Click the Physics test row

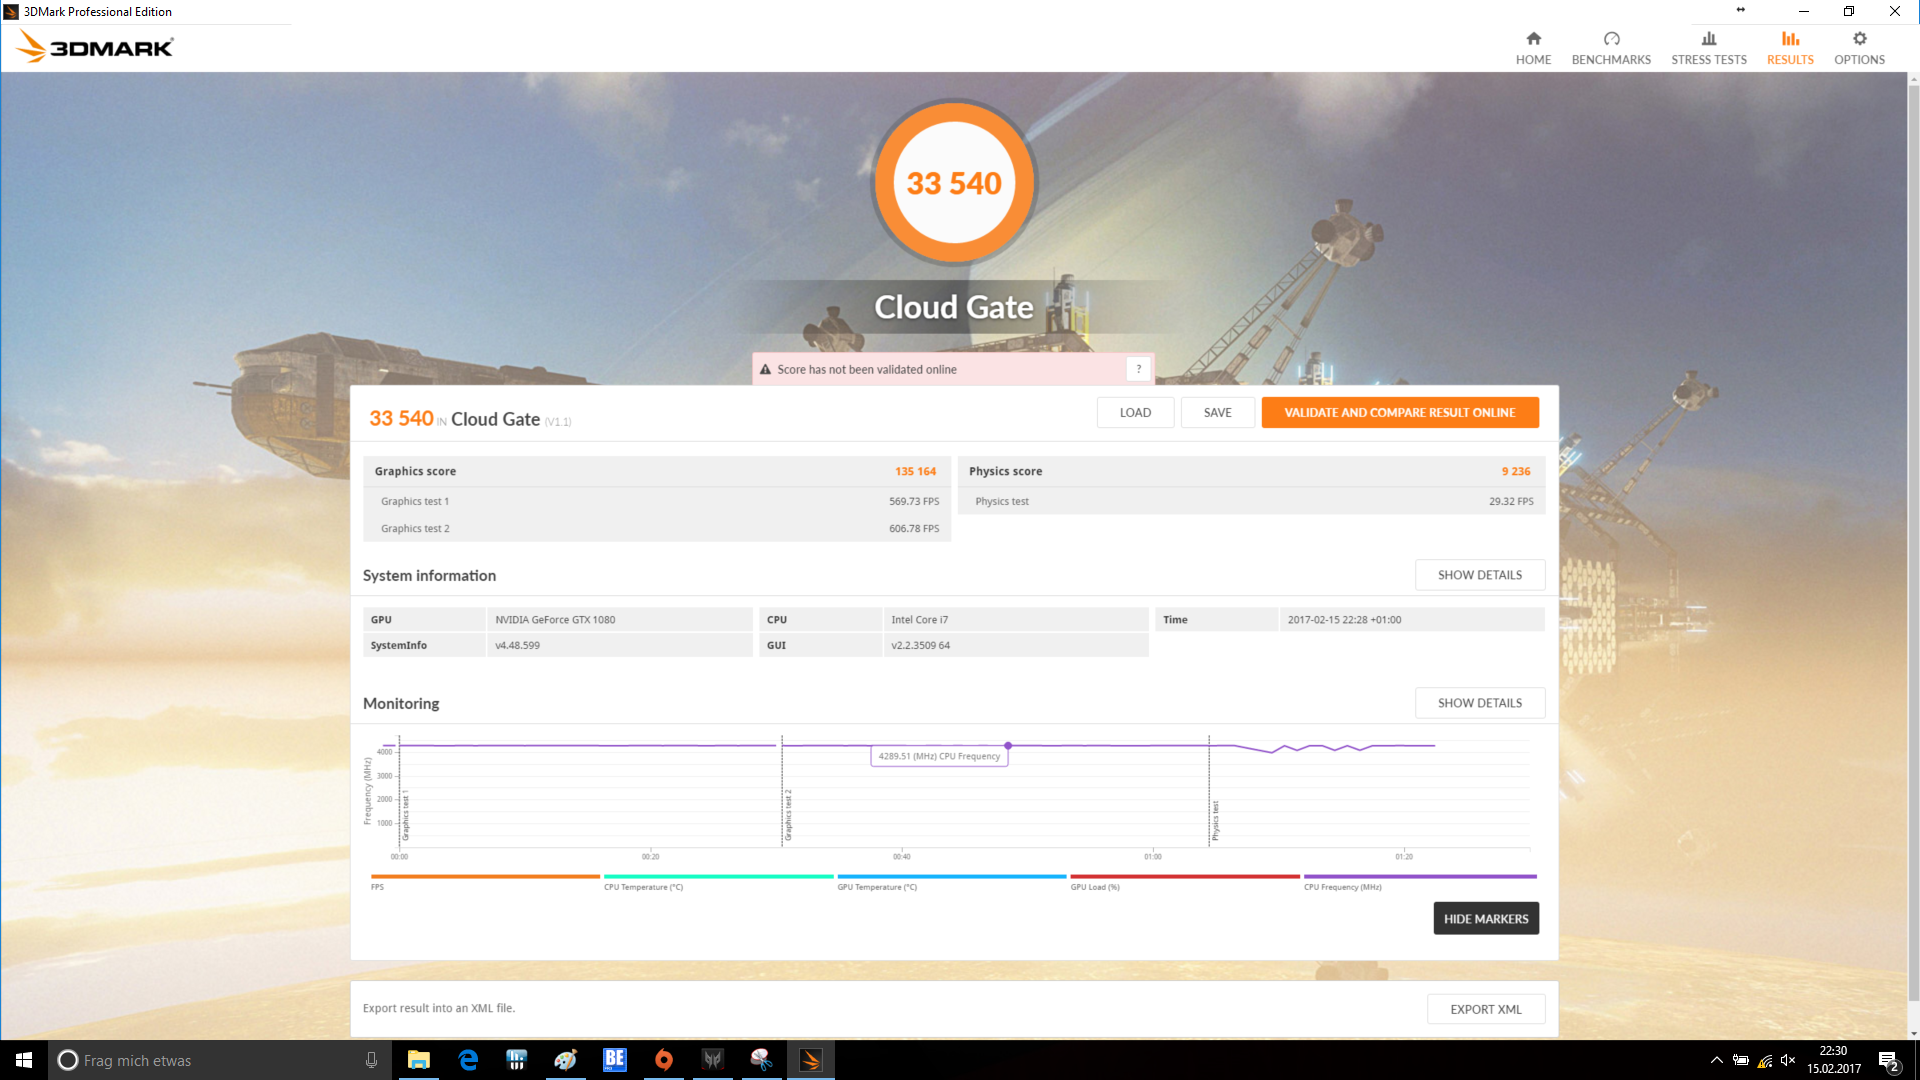click(x=1252, y=501)
